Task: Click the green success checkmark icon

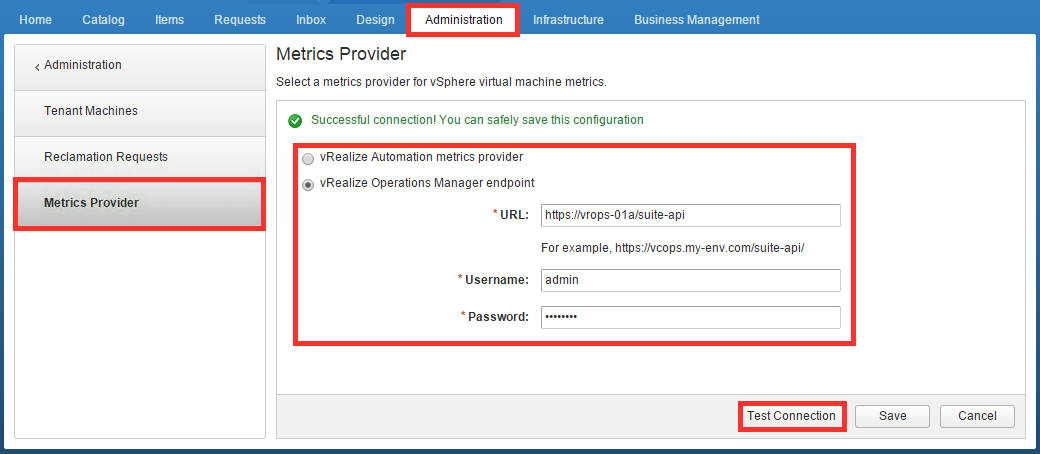Action: coord(295,121)
